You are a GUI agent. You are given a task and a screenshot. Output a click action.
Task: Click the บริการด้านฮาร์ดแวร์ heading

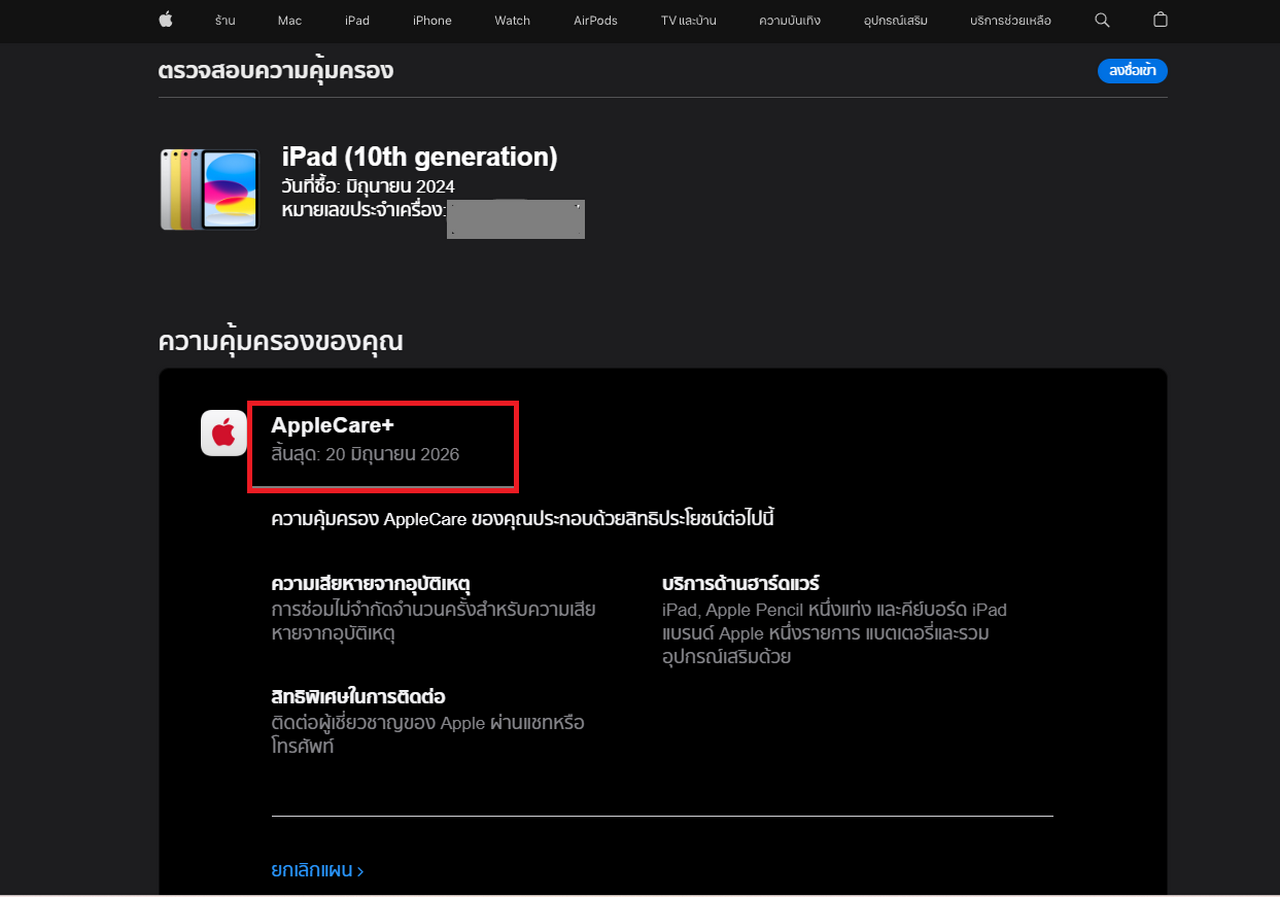(x=741, y=583)
